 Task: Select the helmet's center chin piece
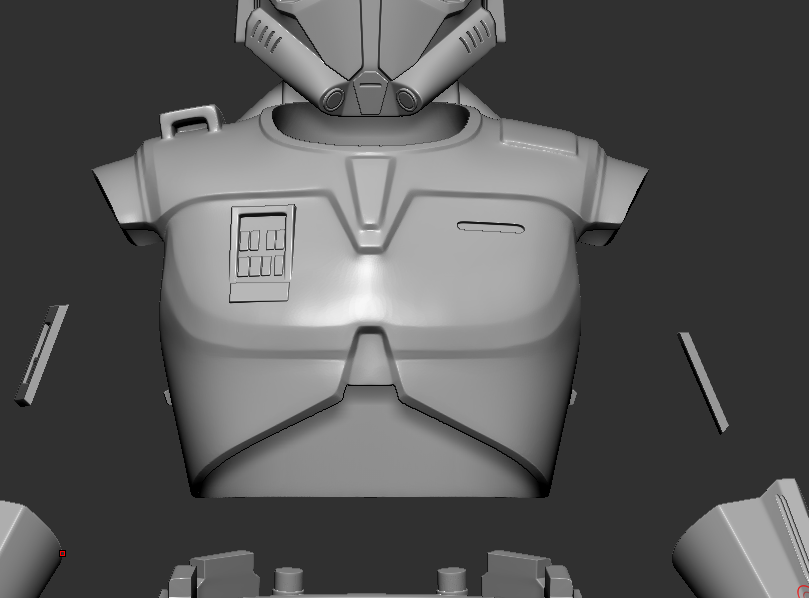coord(370,94)
